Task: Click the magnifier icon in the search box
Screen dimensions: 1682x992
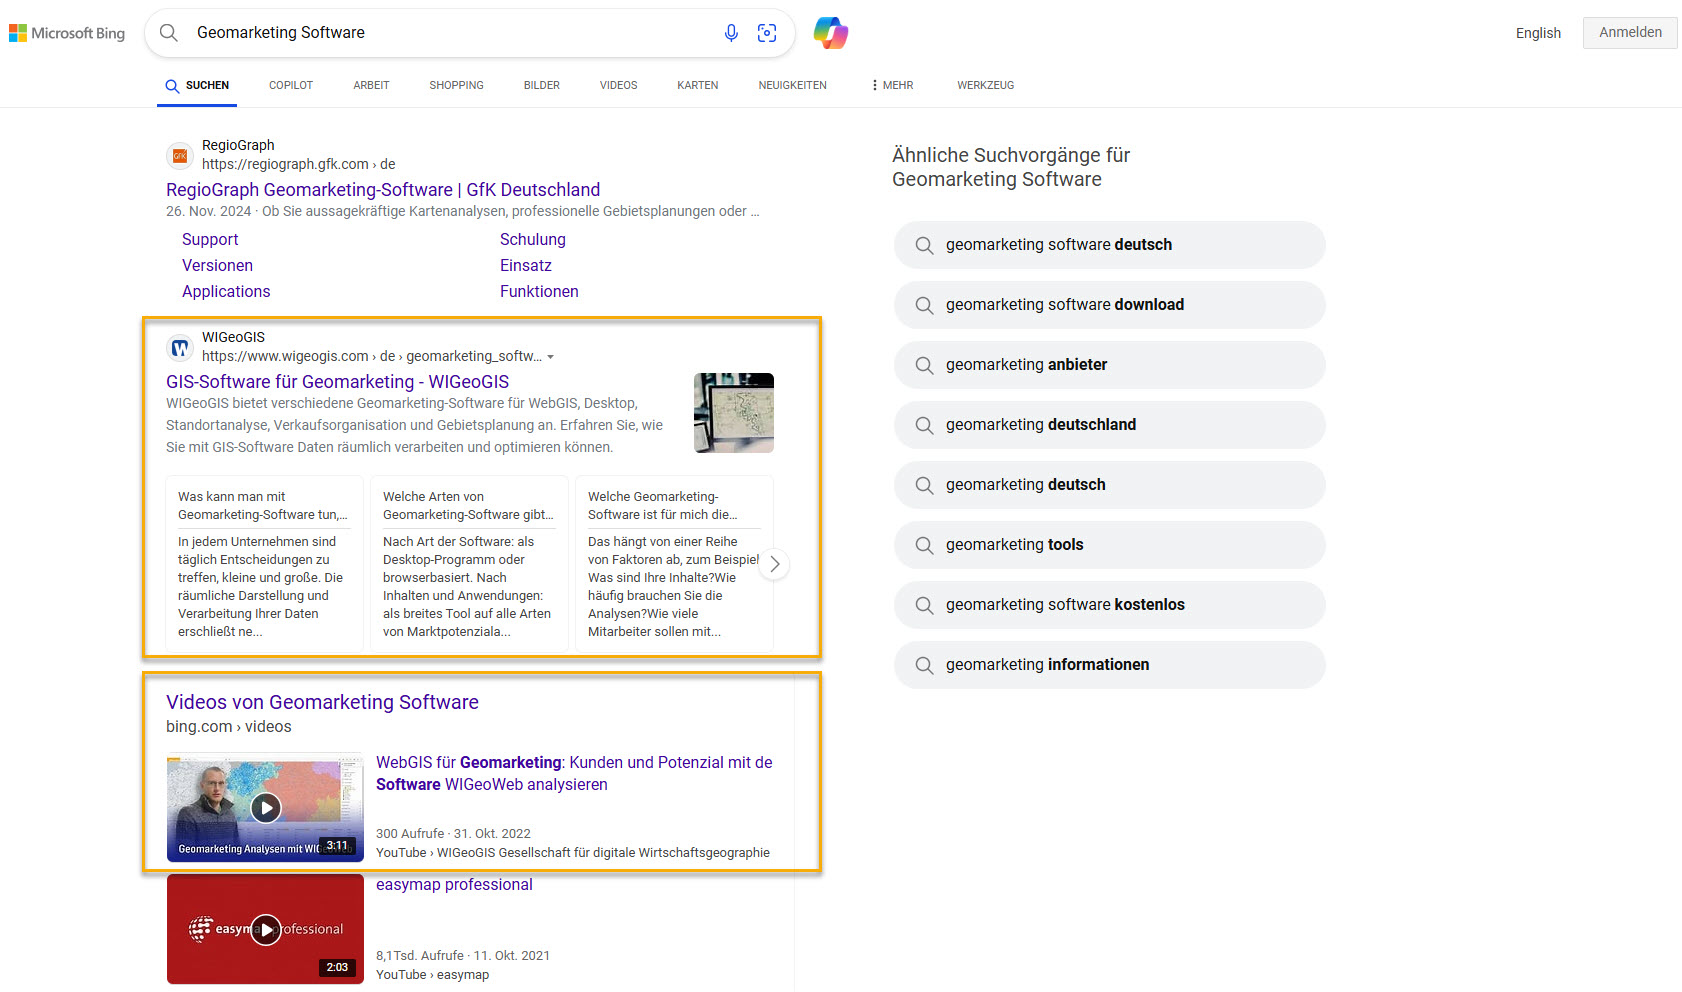Action: click(x=169, y=33)
